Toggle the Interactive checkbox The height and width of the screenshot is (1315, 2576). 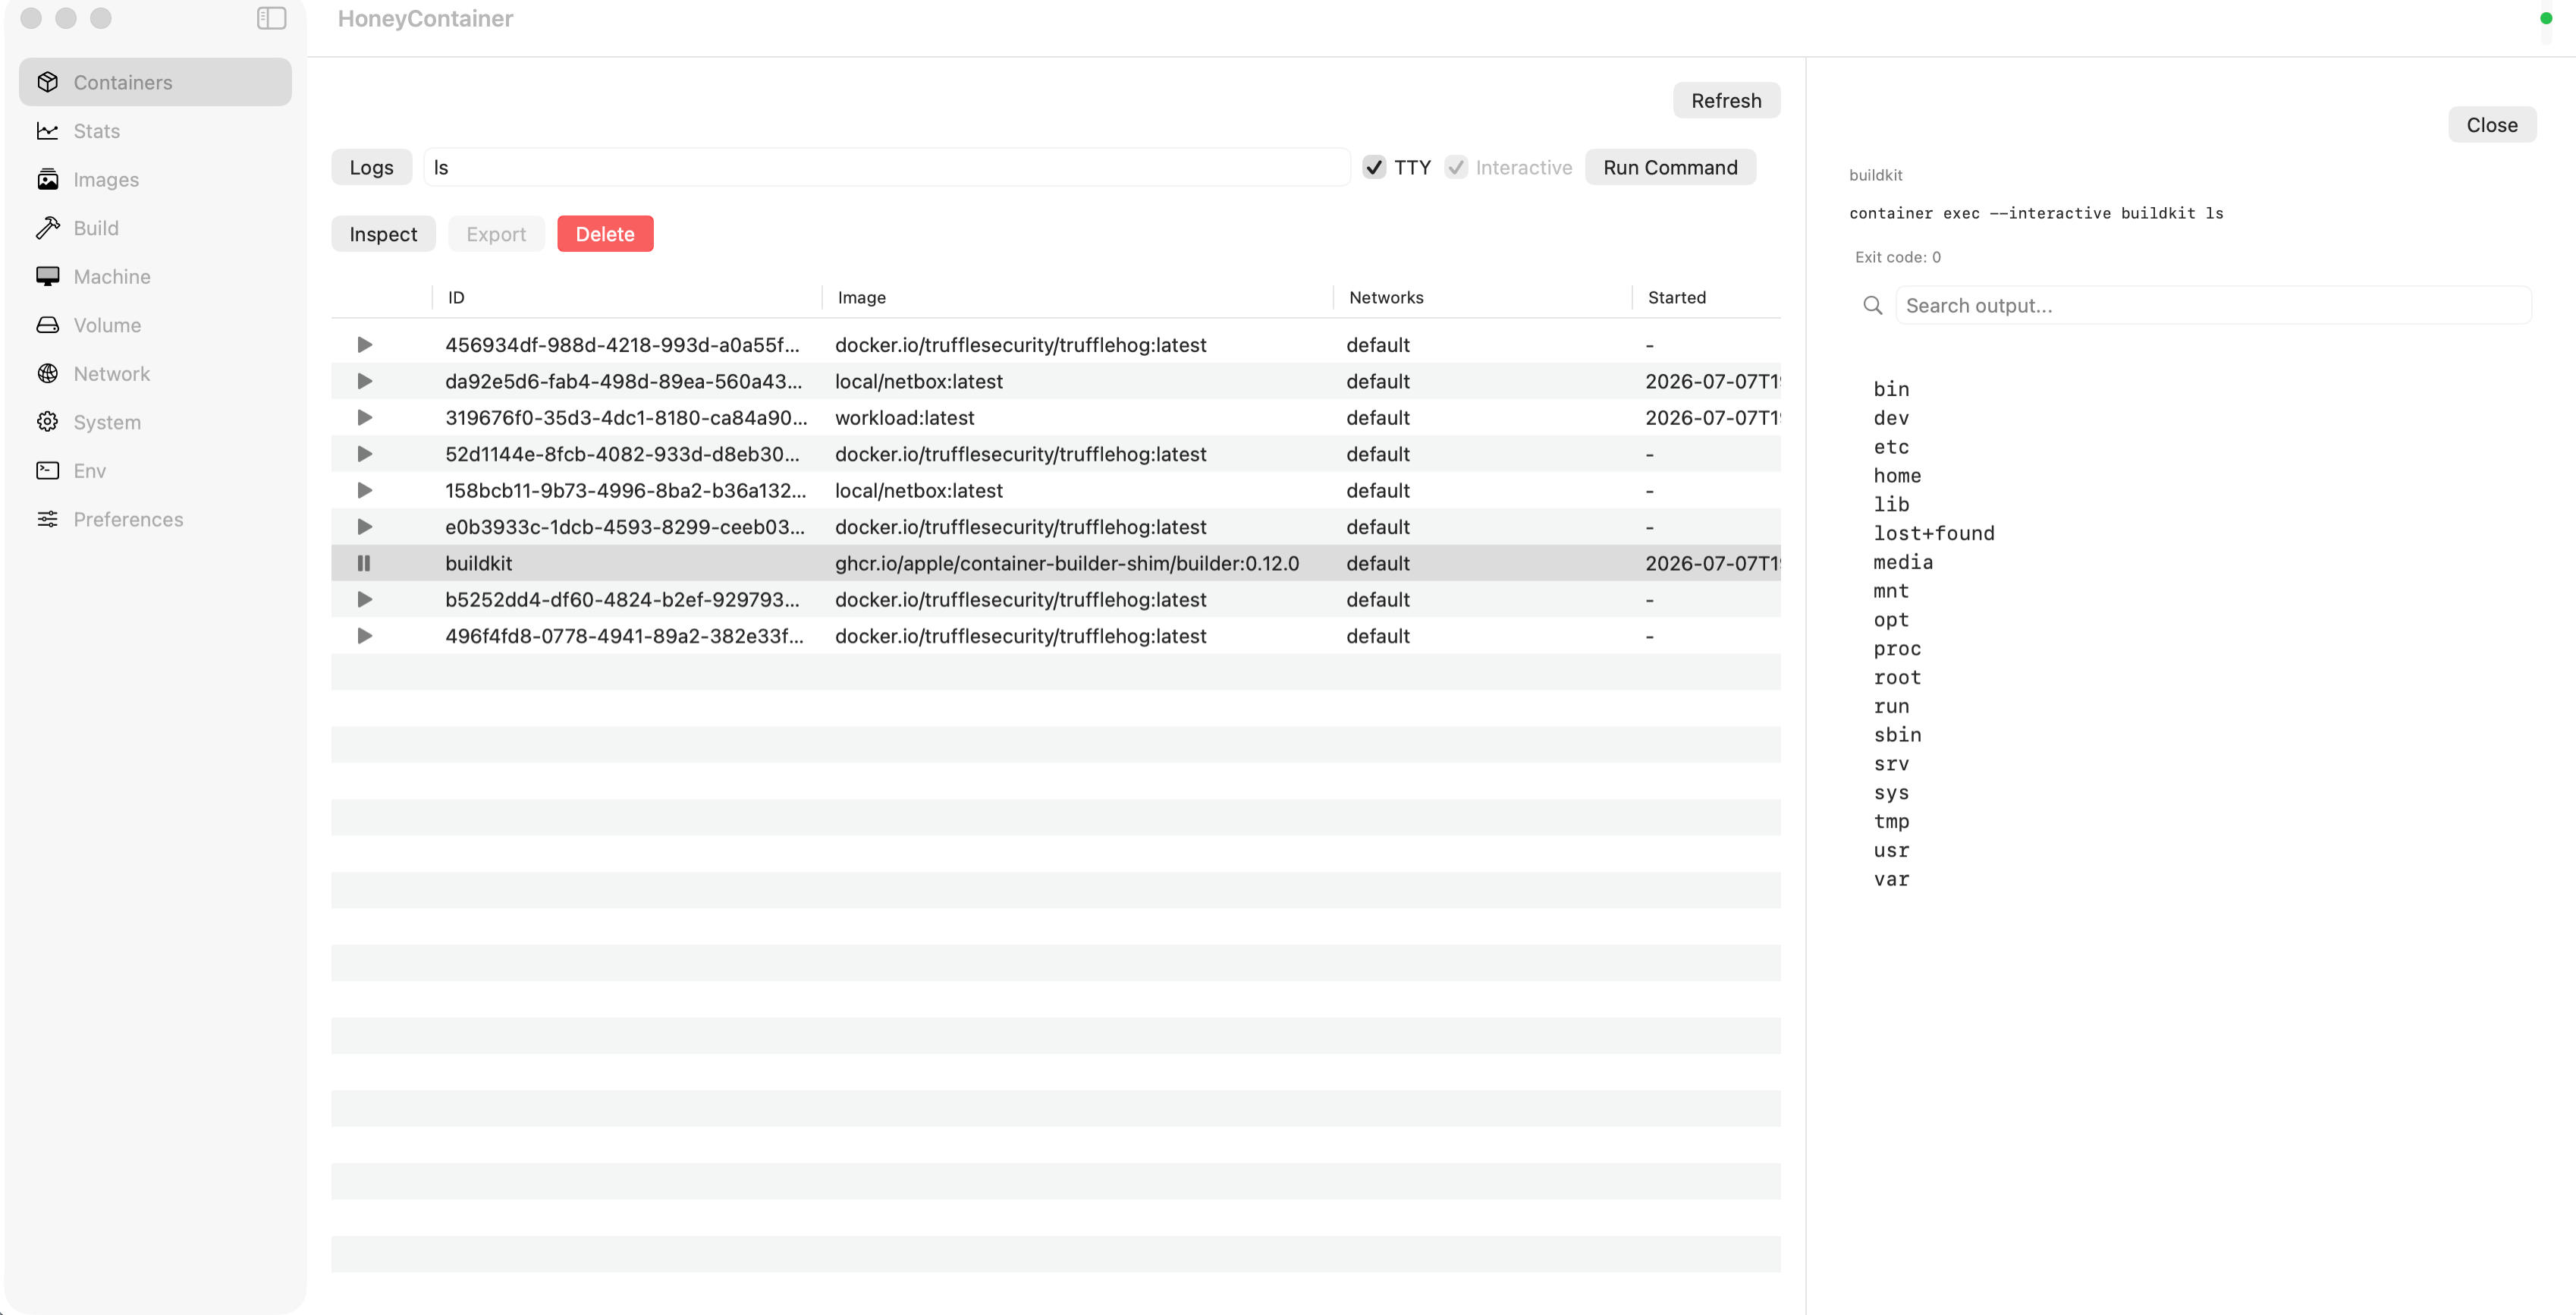(x=1456, y=167)
